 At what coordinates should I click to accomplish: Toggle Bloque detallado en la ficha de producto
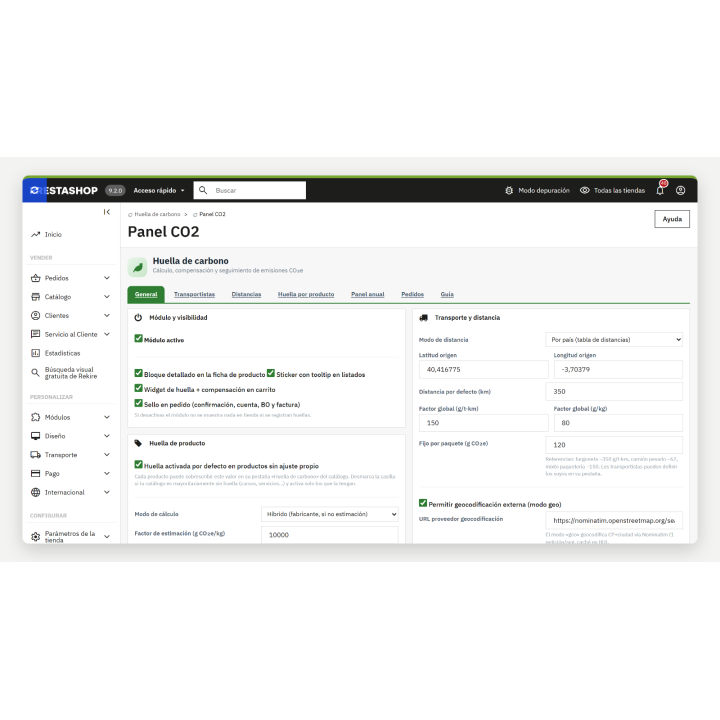138,373
